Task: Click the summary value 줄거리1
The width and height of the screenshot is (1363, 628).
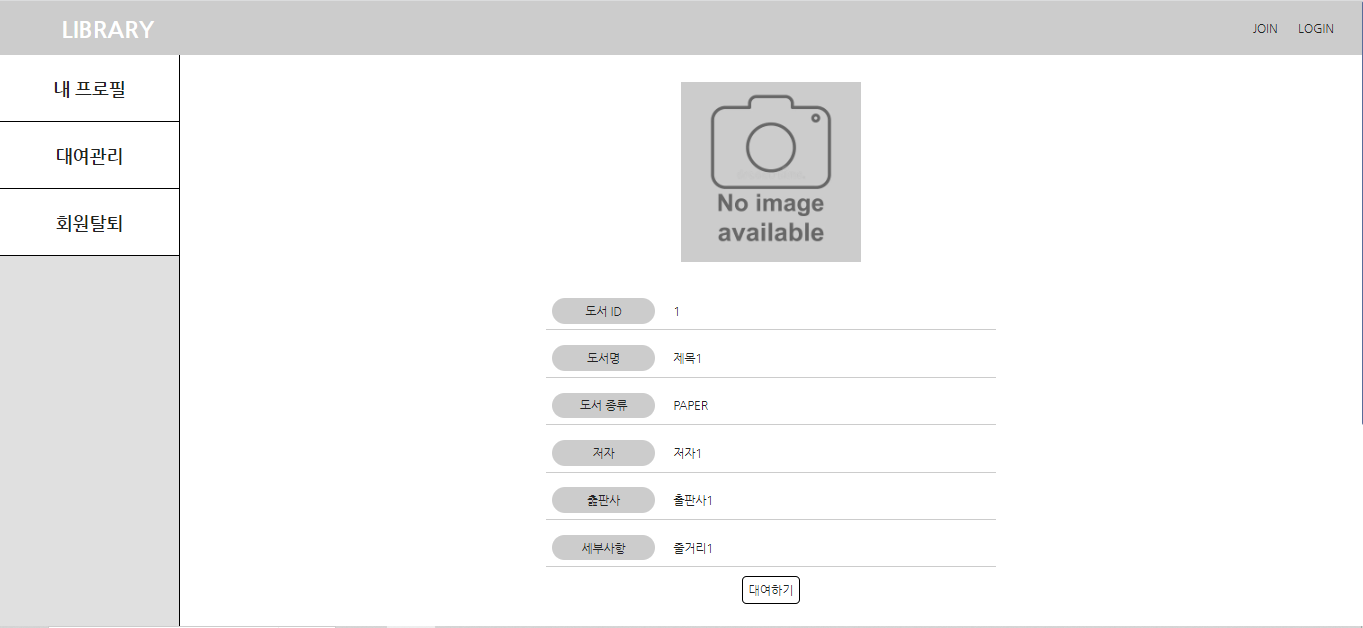Action: [x=691, y=547]
